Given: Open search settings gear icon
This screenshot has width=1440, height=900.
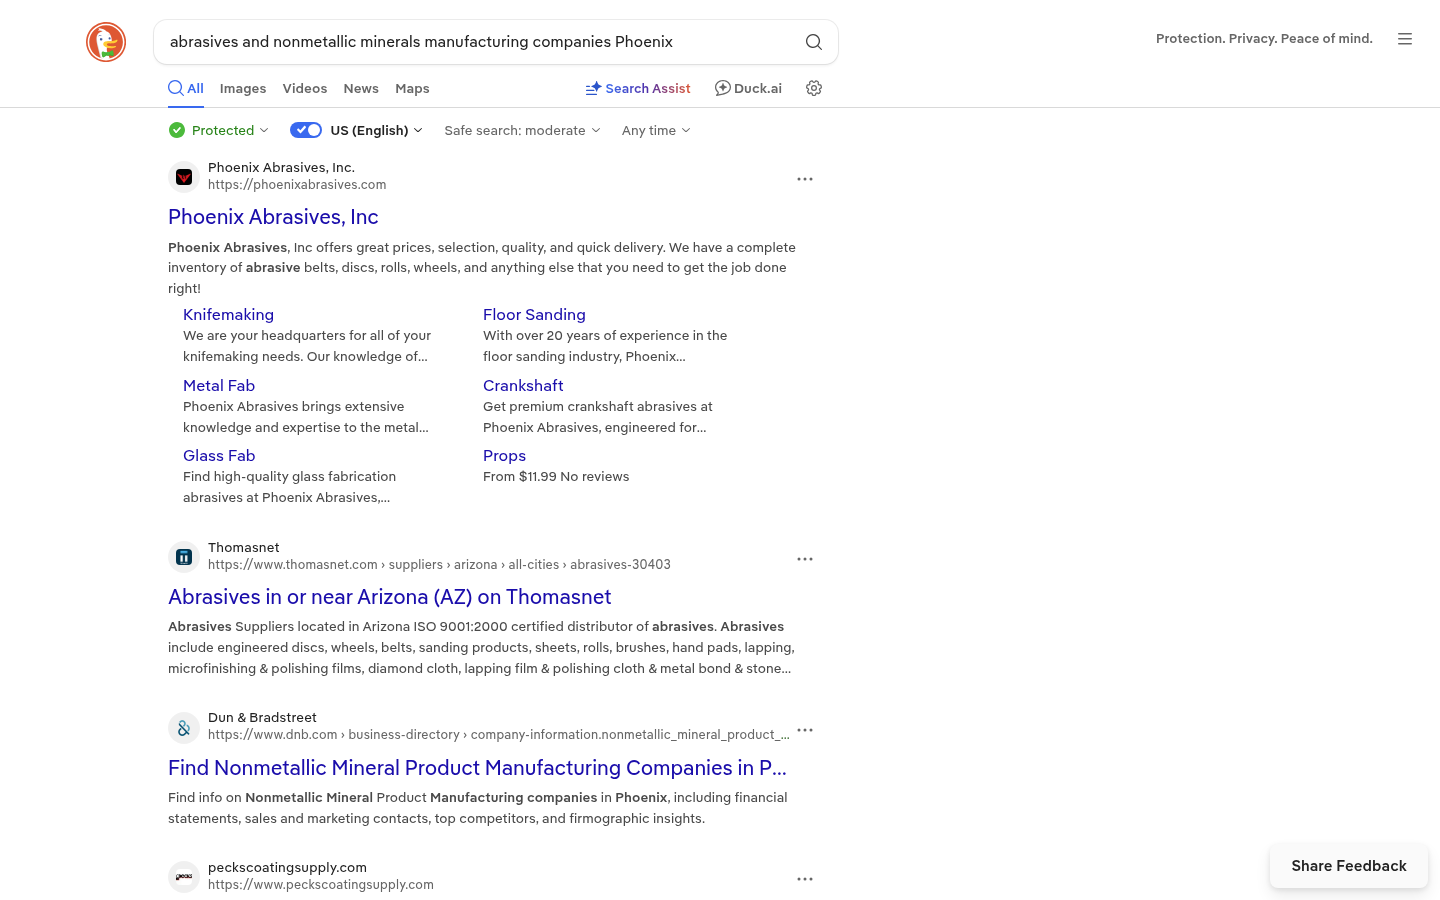Looking at the screenshot, I should point(814,88).
